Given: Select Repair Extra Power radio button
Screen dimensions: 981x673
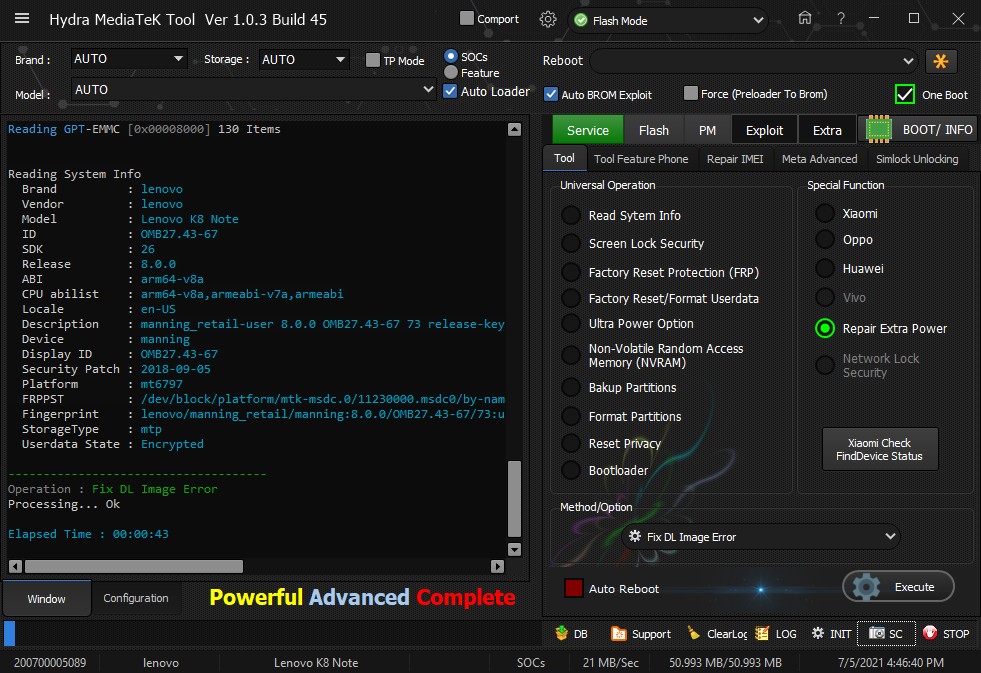Looking at the screenshot, I should point(825,328).
